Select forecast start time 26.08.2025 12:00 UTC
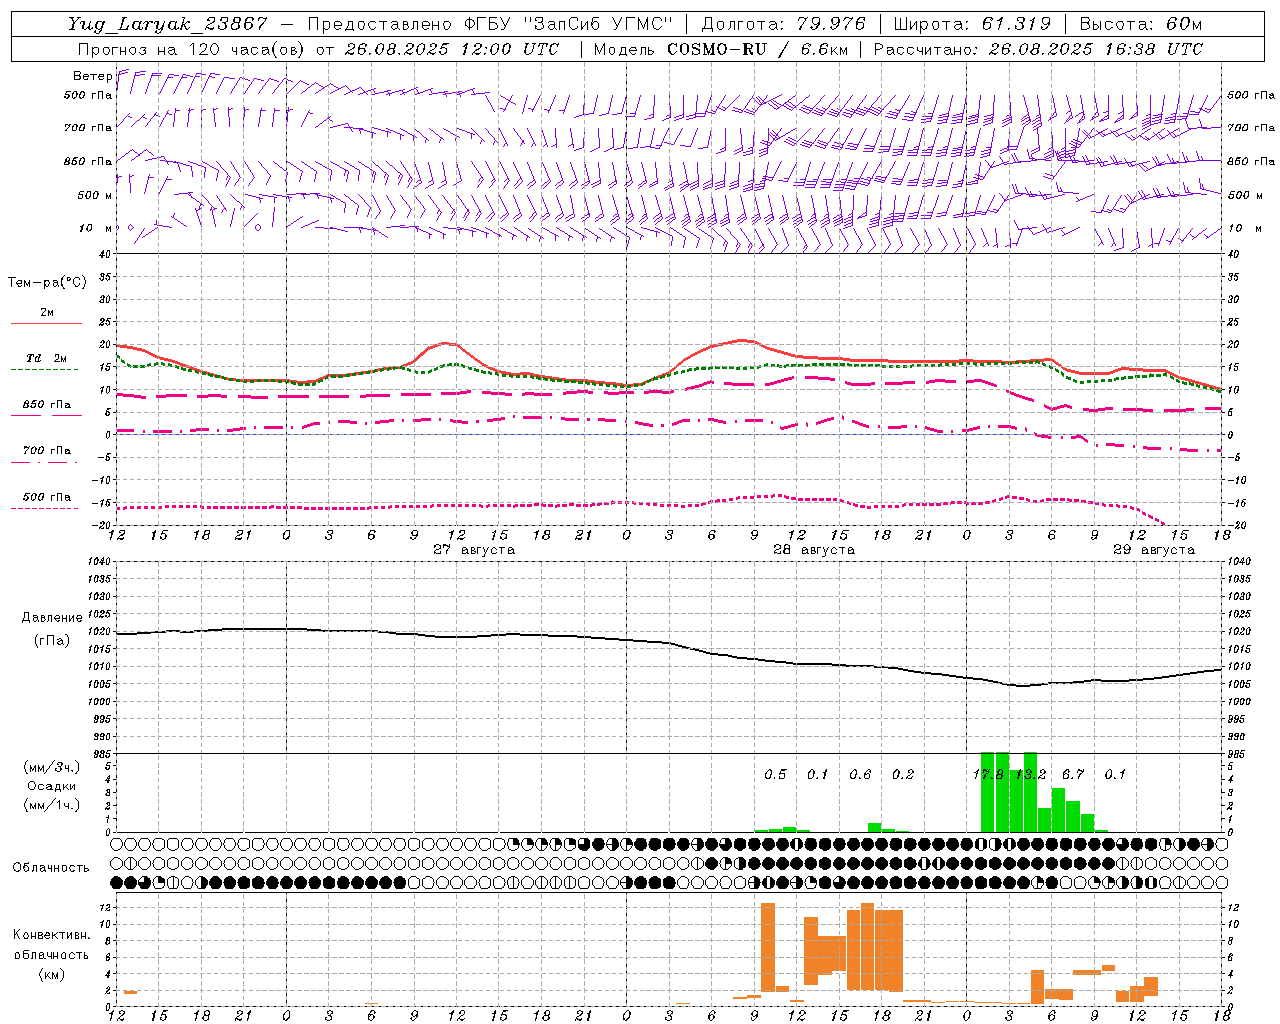This screenshot has width=1280, height=1024. pyautogui.click(x=453, y=49)
